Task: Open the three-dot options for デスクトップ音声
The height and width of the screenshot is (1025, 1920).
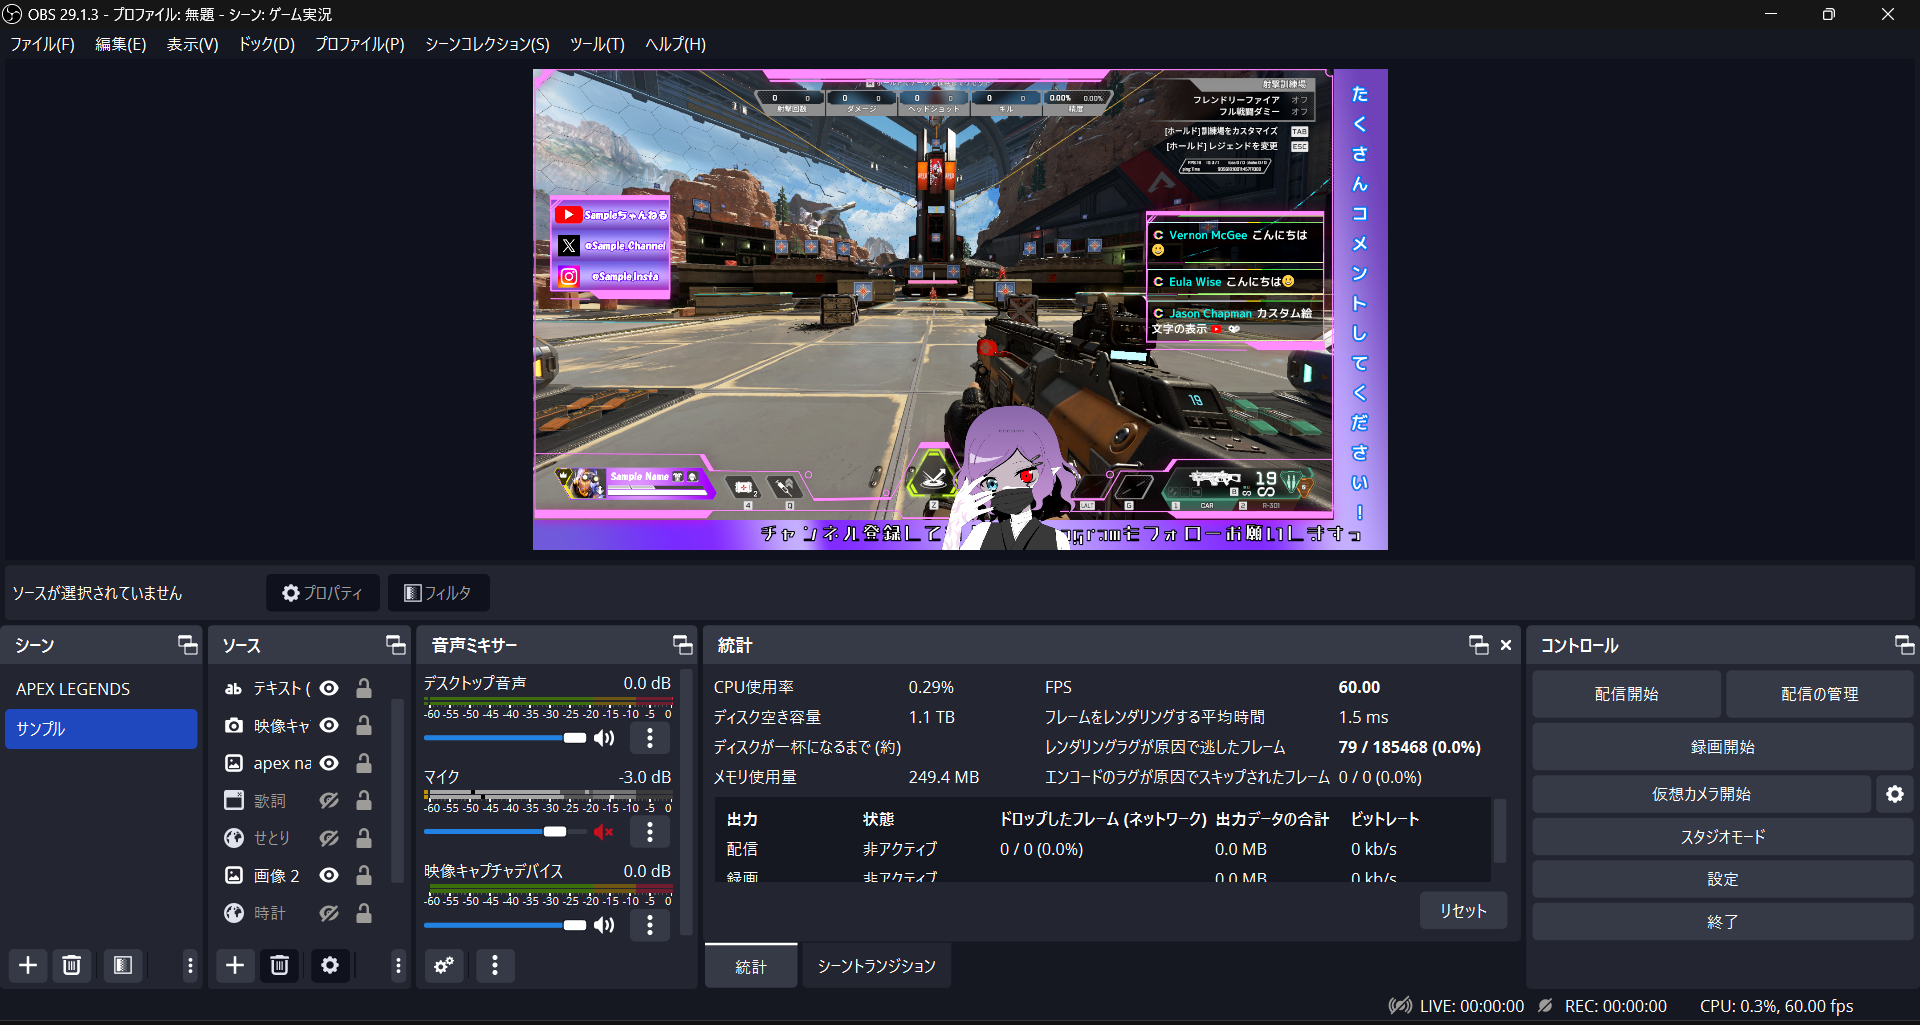Action: coord(650,738)
